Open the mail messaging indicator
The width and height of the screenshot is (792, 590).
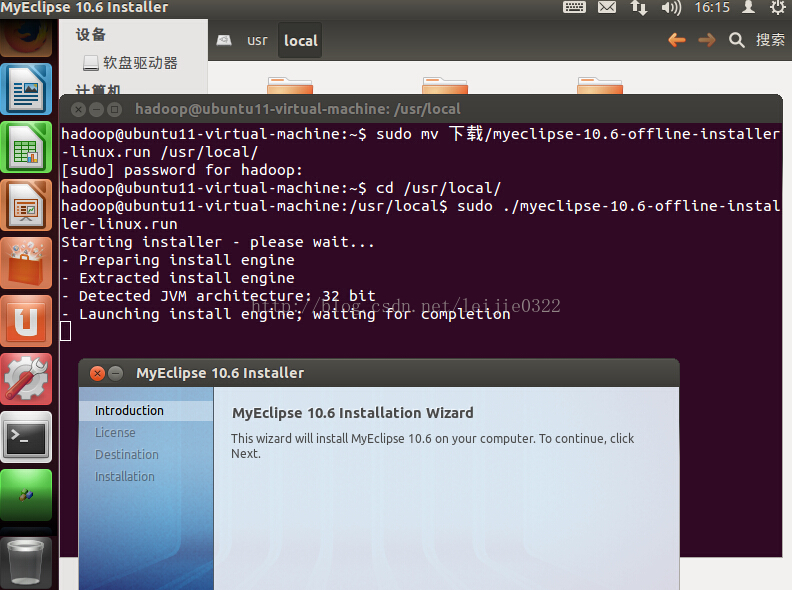pos(607,8)
